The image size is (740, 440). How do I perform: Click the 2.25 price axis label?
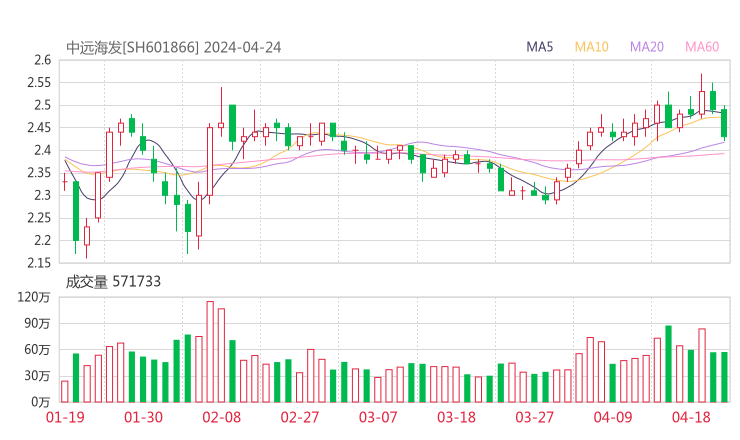point(39,218)
